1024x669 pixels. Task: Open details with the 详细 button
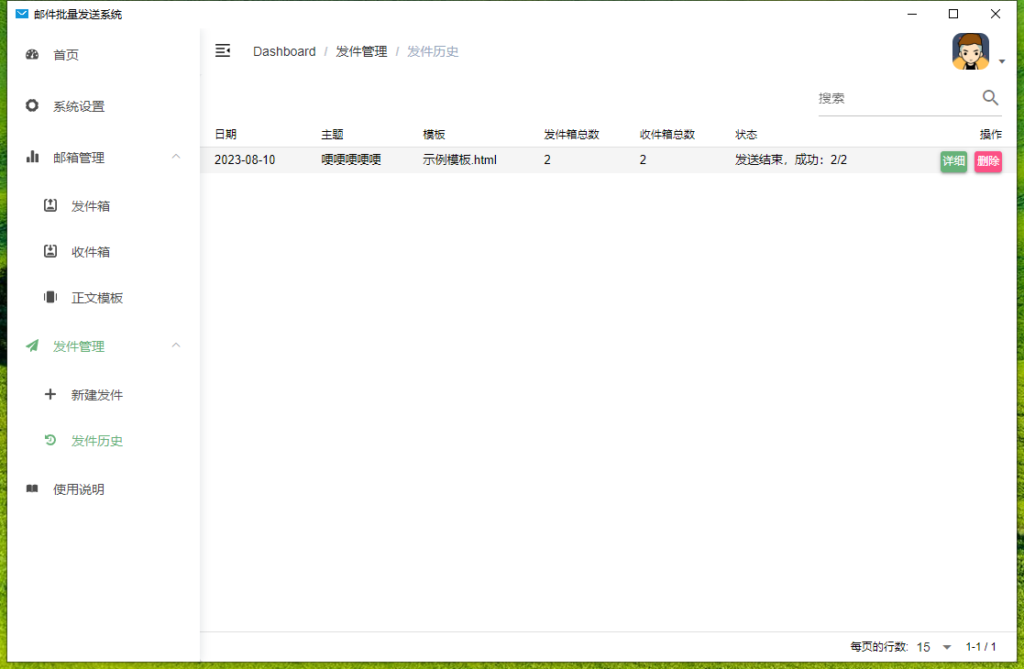click(954, 161)
